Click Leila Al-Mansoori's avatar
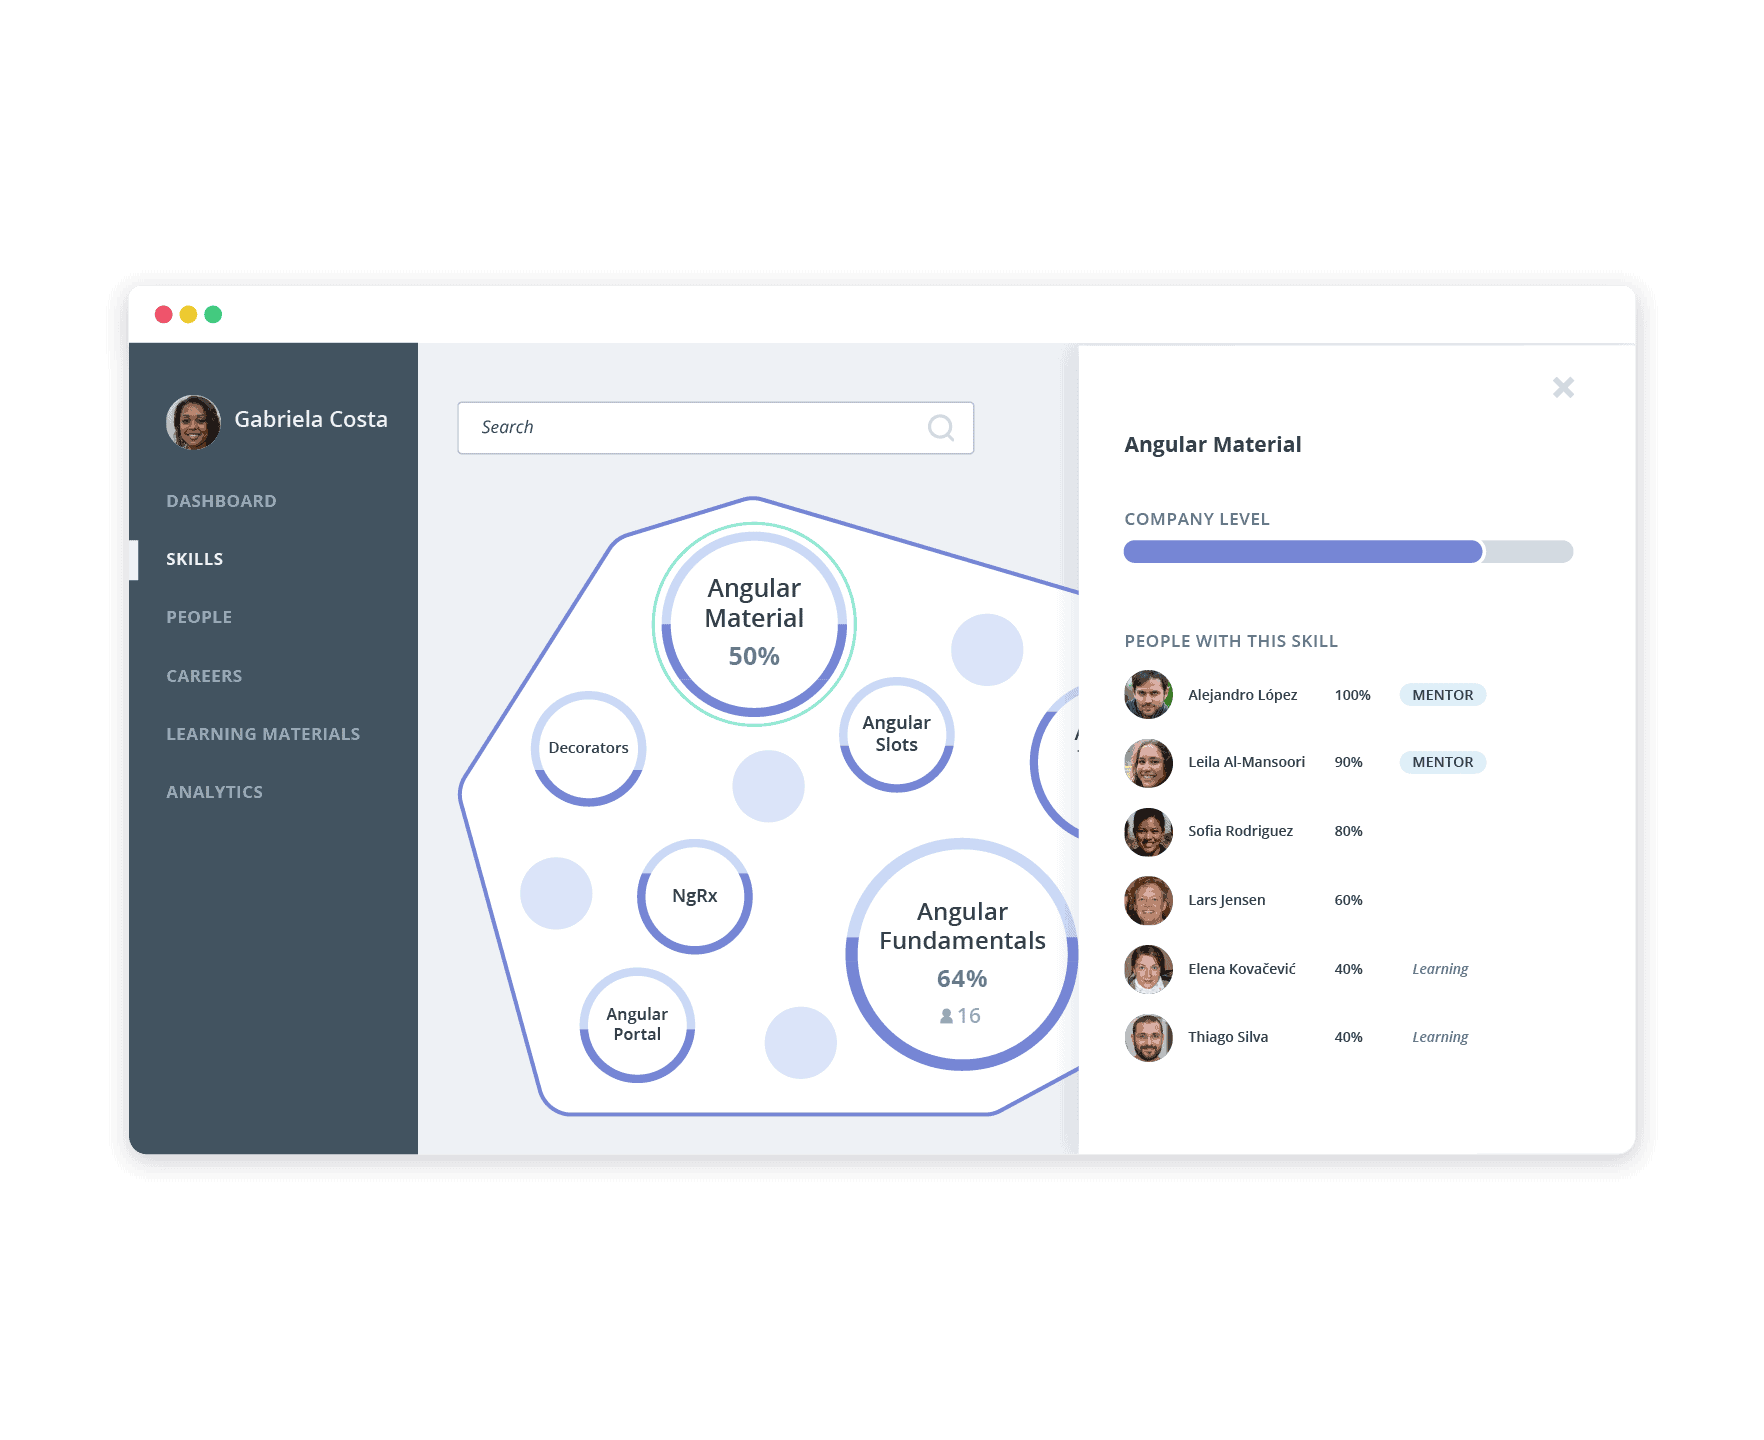1764x1440 pixels. pos(1148,763)
